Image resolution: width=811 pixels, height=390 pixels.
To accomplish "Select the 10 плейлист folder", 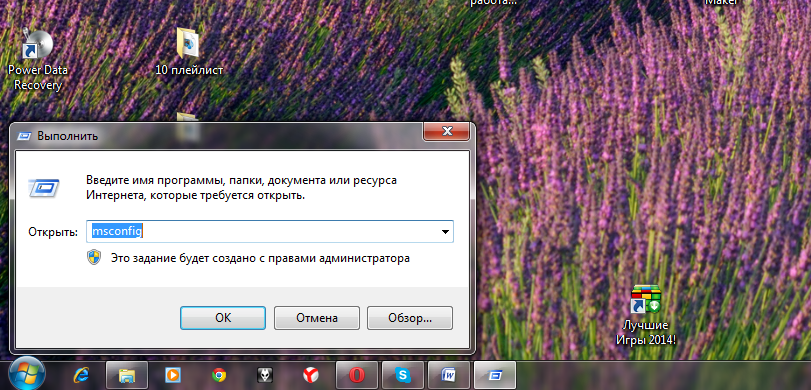I will (x=189, y=52).
